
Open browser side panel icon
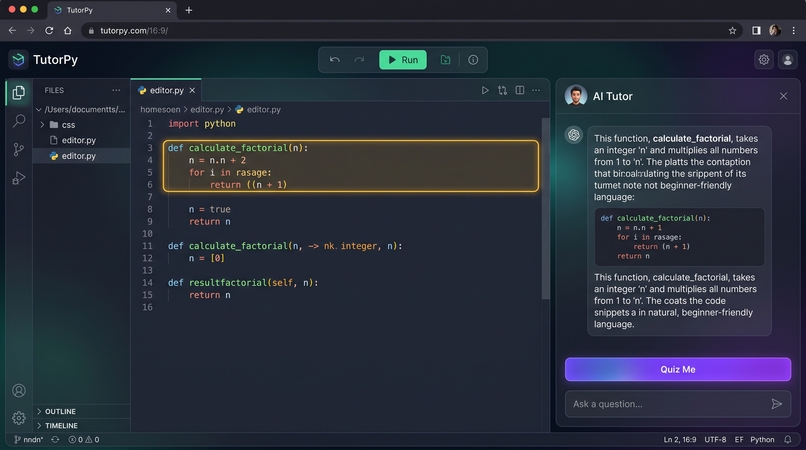click(x=756, y=31)
